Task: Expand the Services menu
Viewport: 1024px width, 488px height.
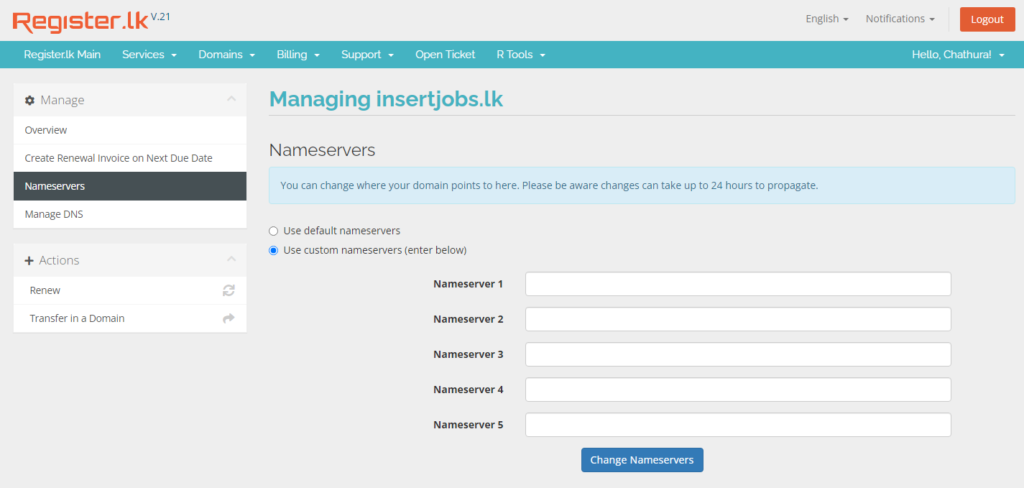Action: pyautogui.click(x=150, y=55)
